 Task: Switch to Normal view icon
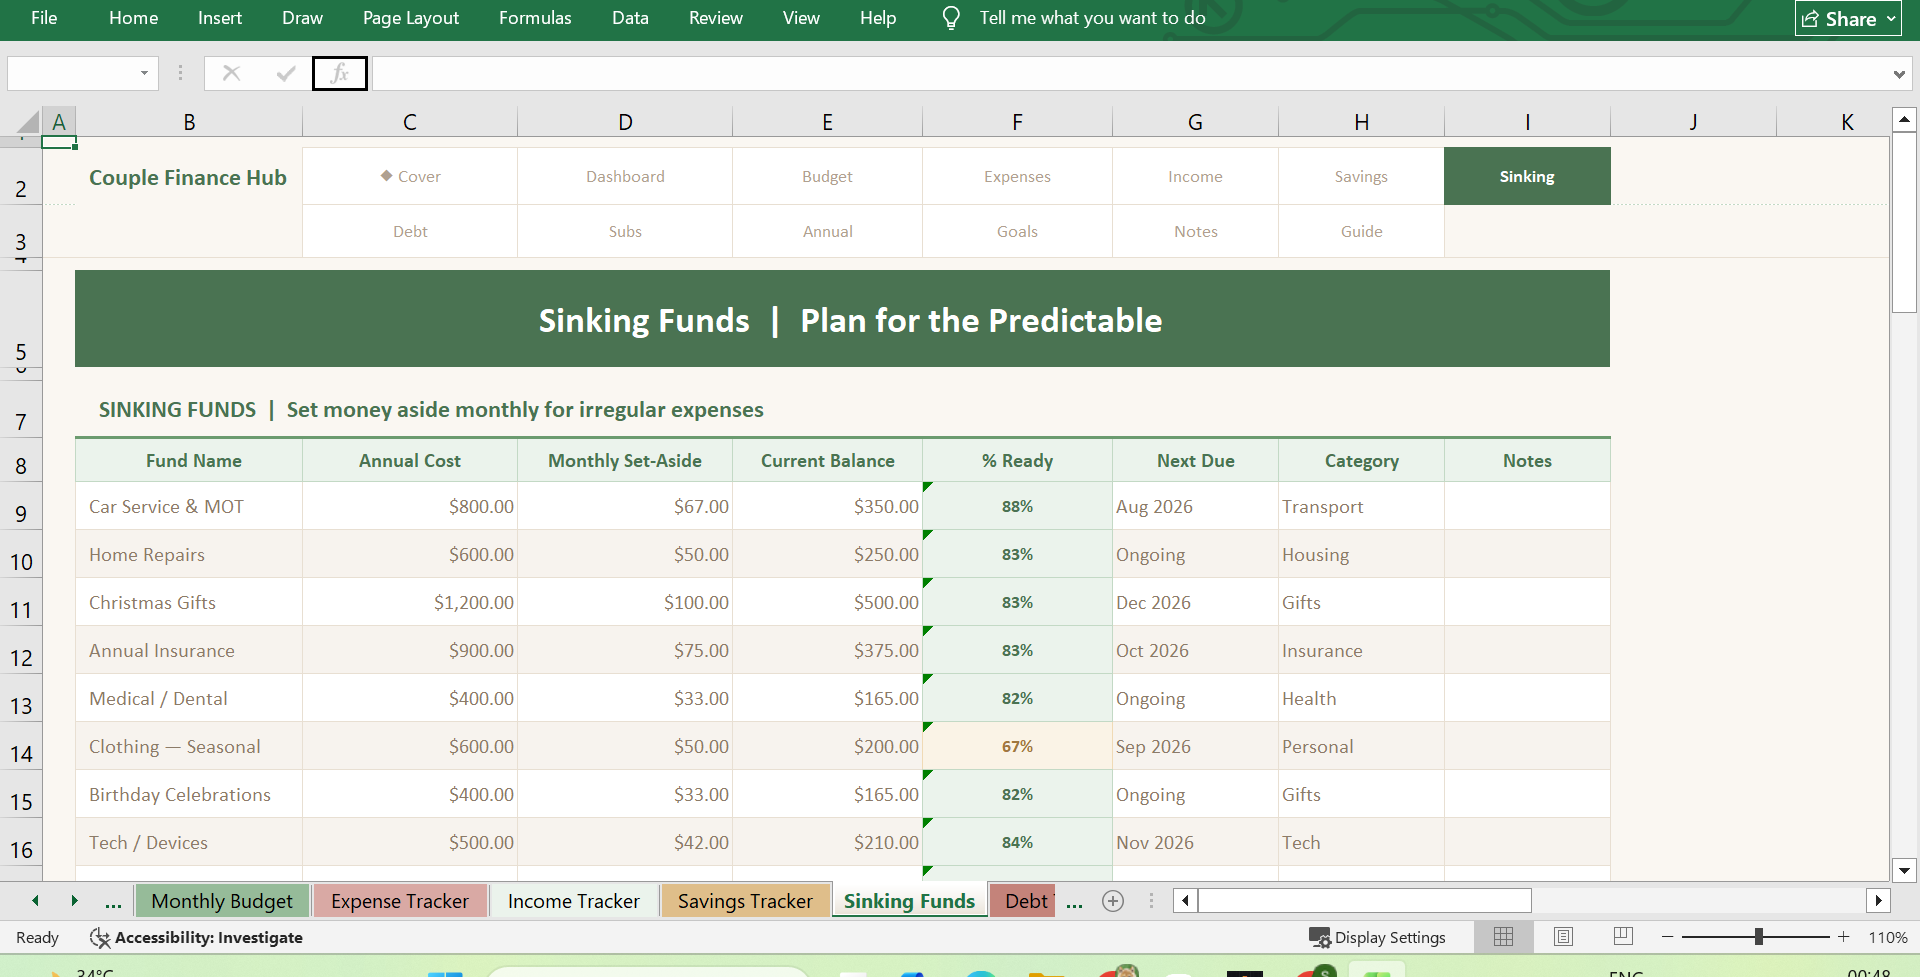(x=1503, y=937)
